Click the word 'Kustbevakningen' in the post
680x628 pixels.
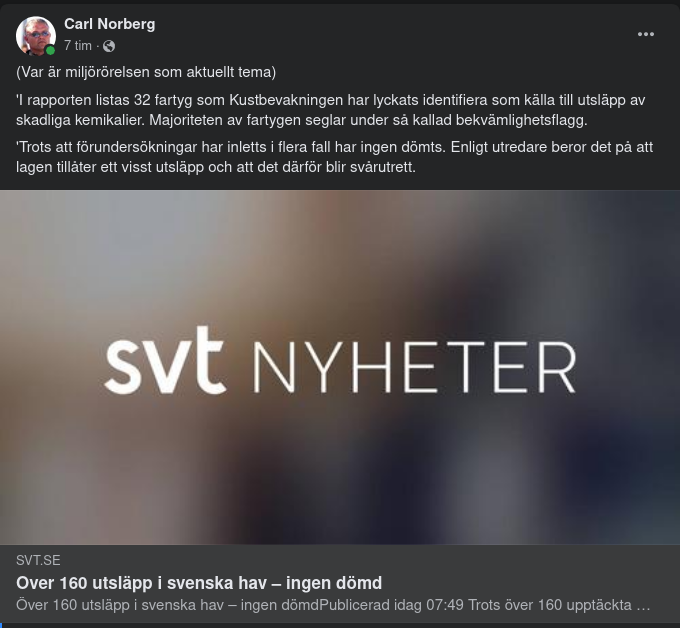(x=286, y=100)
